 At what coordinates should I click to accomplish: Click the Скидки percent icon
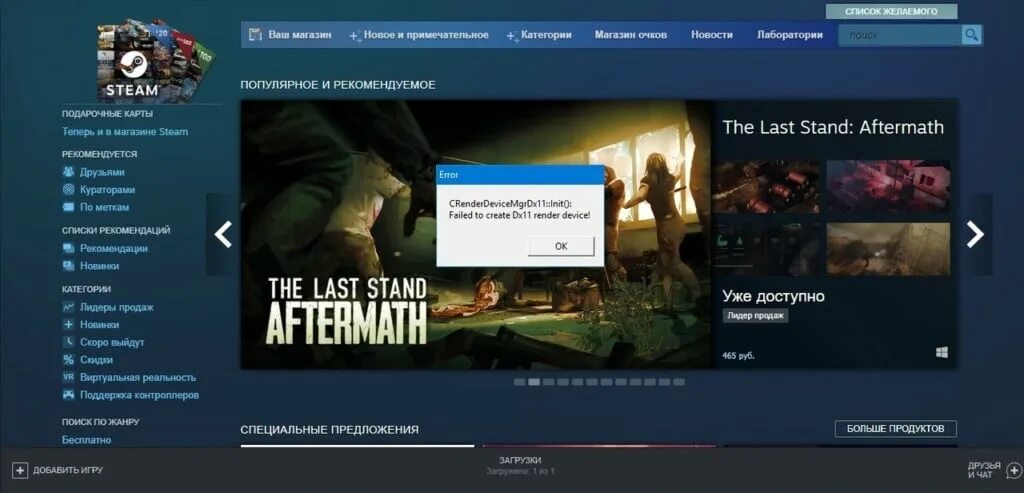coord(69,359)
